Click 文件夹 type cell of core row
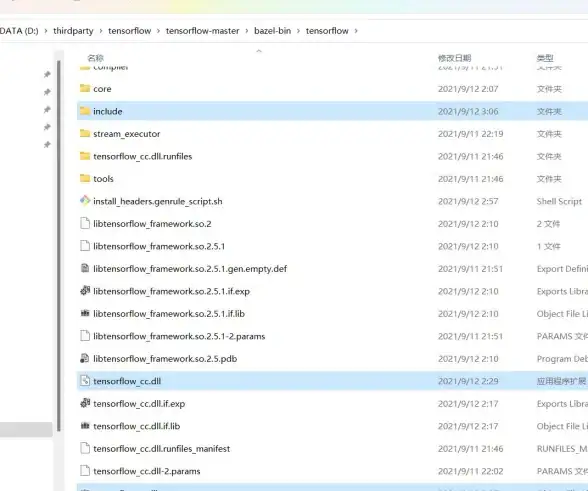 click(x=549, y=89)
